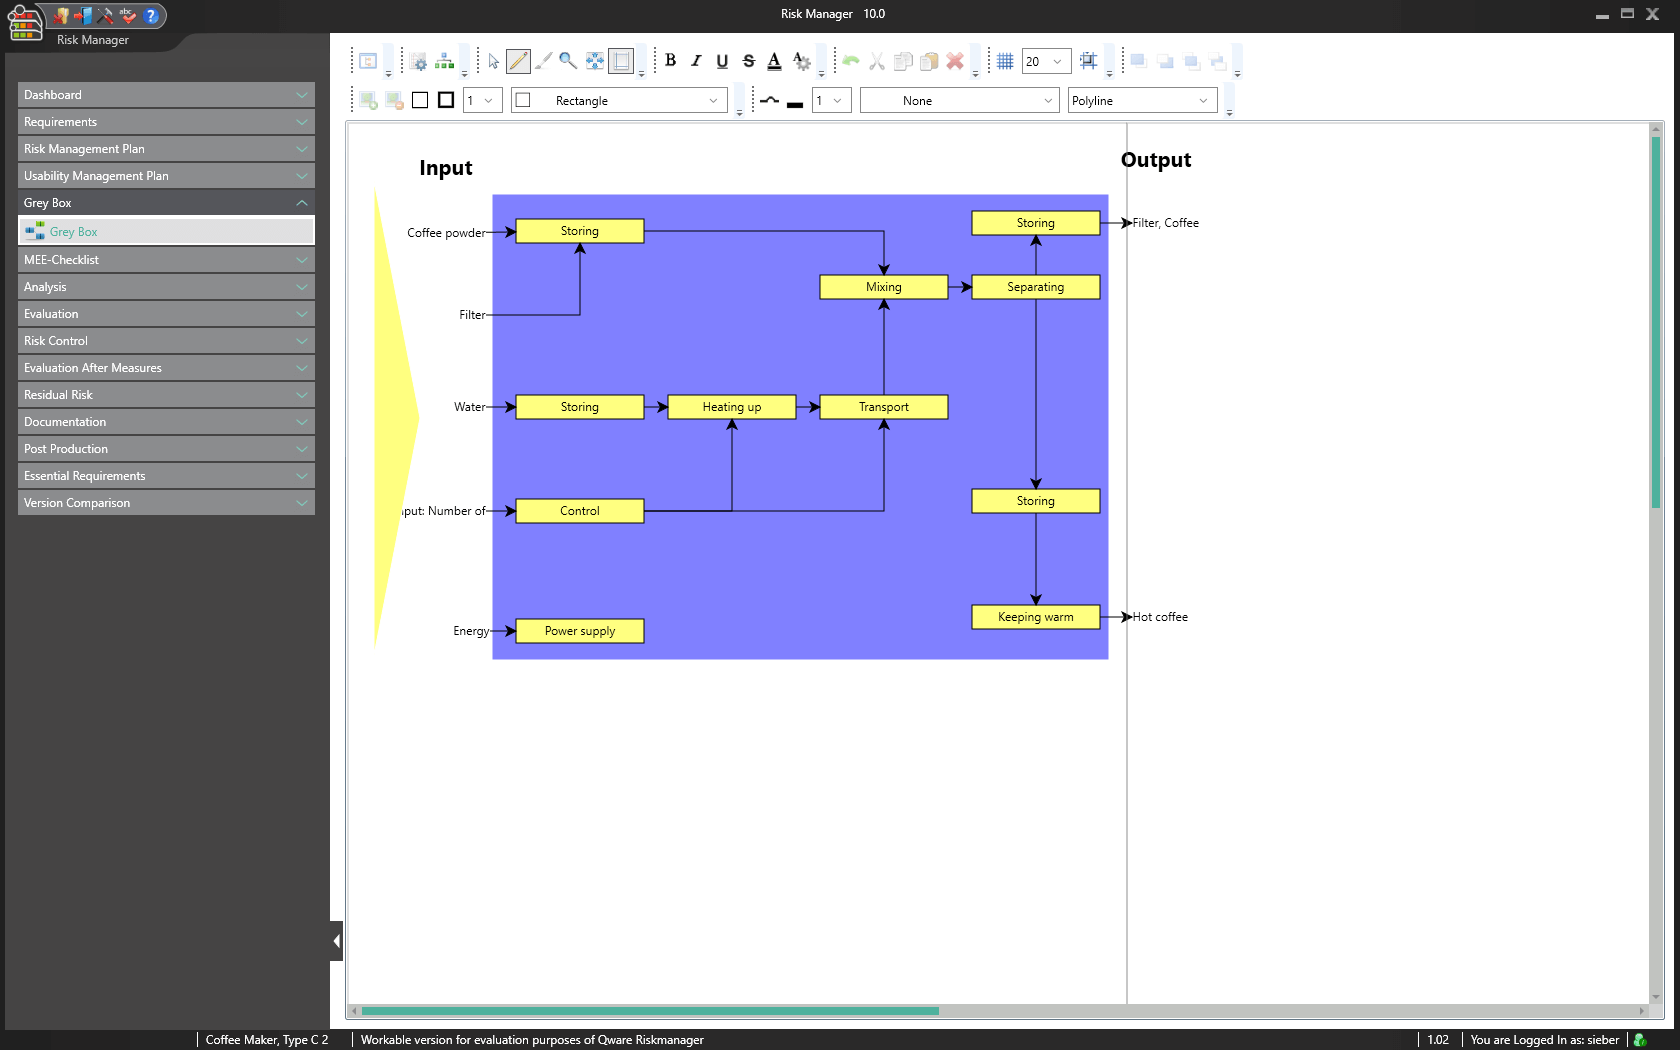Click the Heating up diagram block
The width and height of the screenshot is (1680, 1050).
pos(731,407)
